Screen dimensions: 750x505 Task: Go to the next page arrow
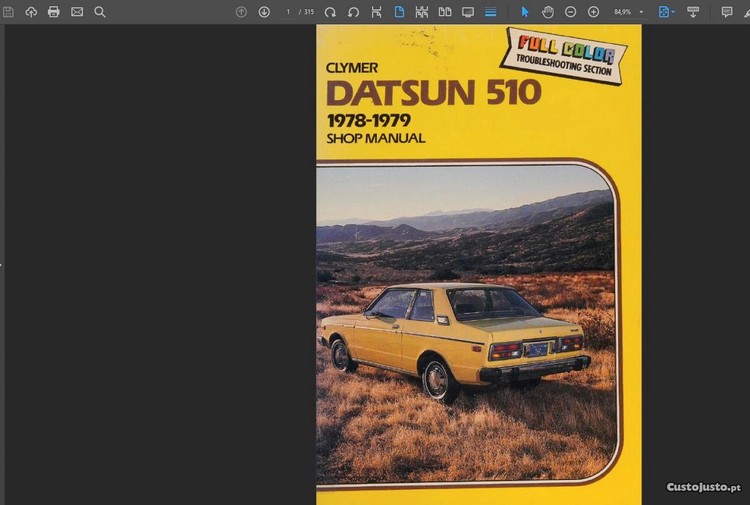click(264, 12)
